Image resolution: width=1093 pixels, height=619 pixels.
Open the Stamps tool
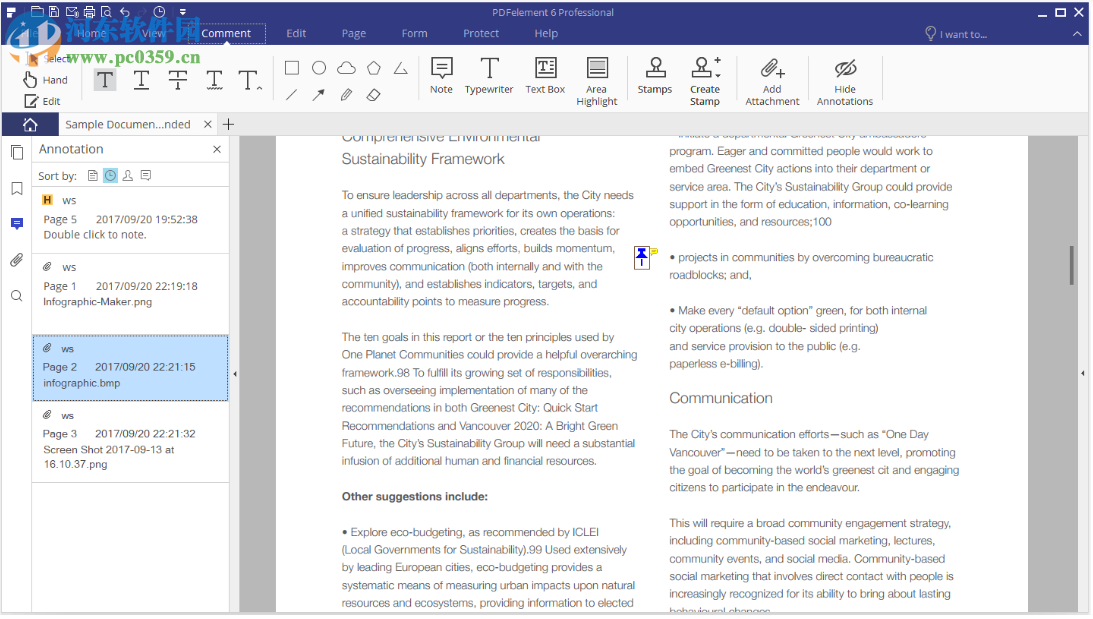(655, 76)
